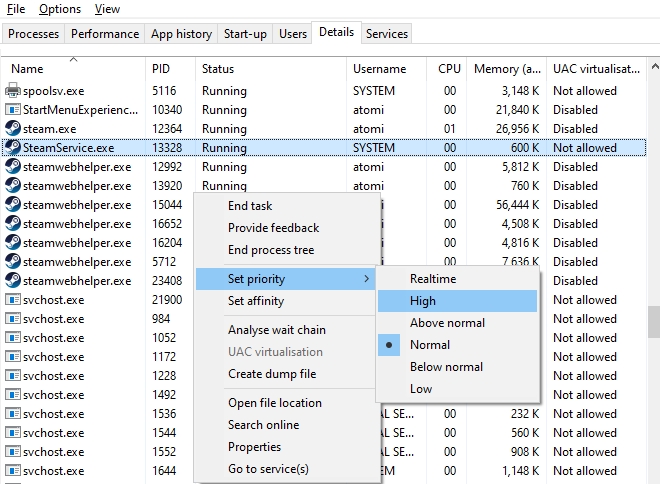Open the File menu
The width and height of the screenshot is (660, 484).
pyautogui.click(x=16, y=9)
